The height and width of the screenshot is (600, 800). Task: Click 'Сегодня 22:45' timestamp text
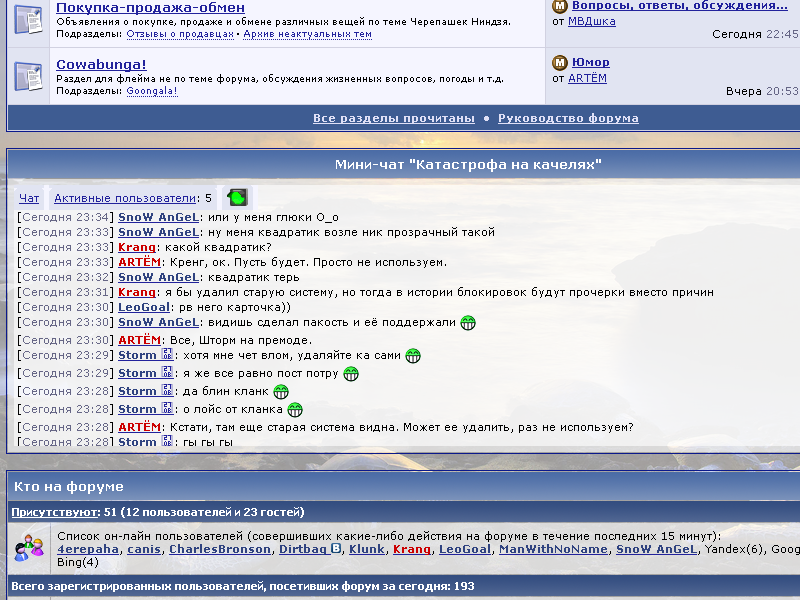[x=755, y=34]
